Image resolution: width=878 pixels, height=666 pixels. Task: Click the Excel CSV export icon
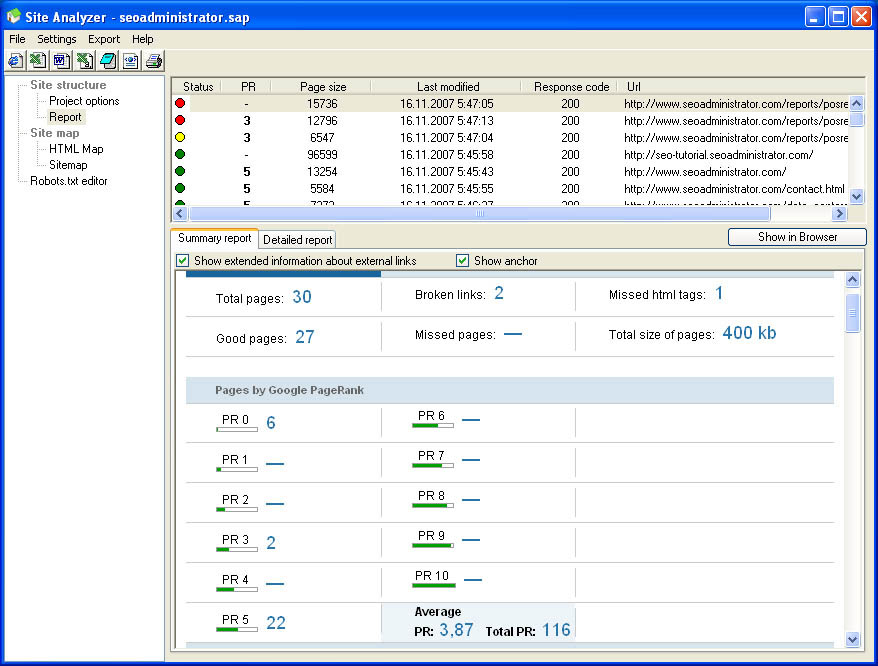tap(84, 61)
